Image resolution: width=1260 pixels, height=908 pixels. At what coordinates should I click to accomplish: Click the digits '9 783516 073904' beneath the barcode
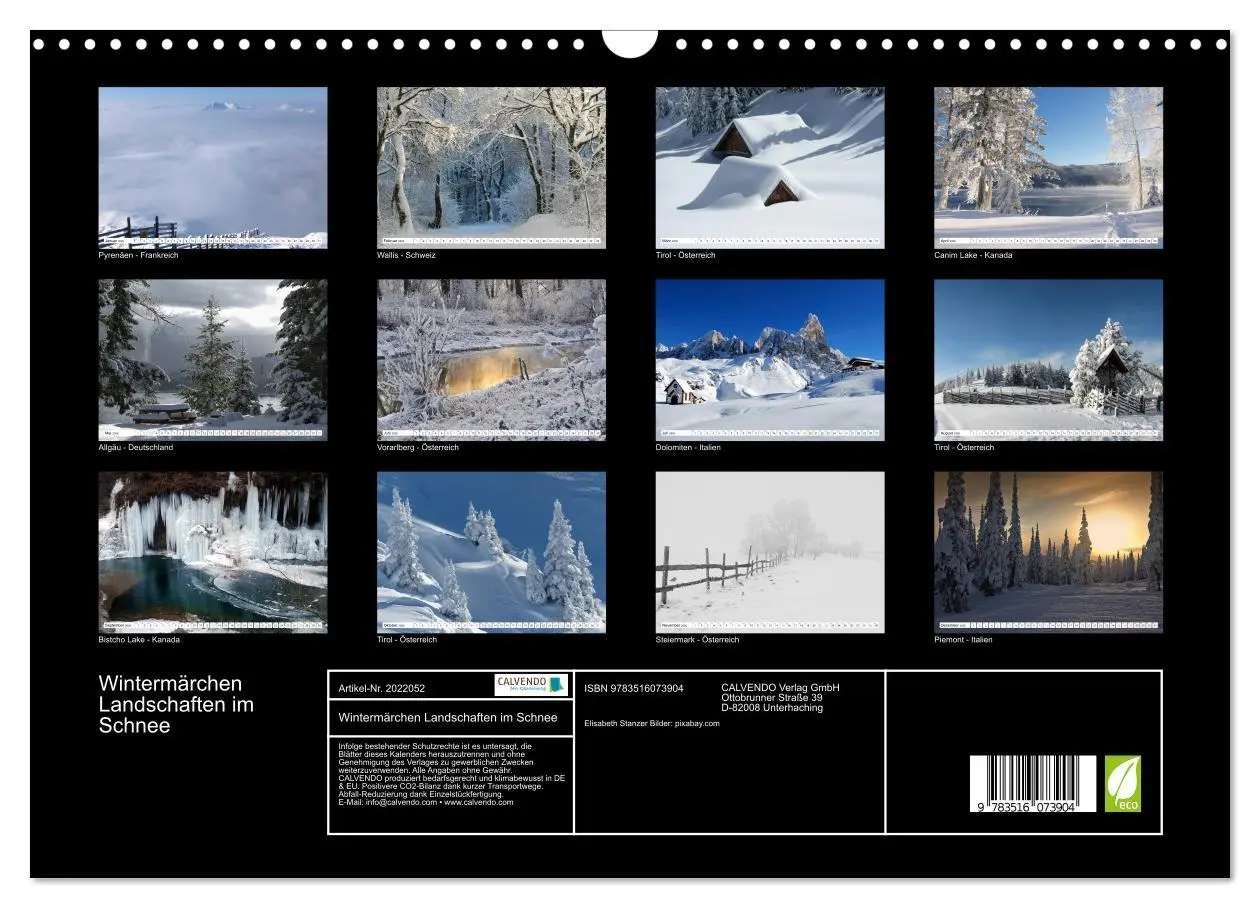(x=1027, y=807)
